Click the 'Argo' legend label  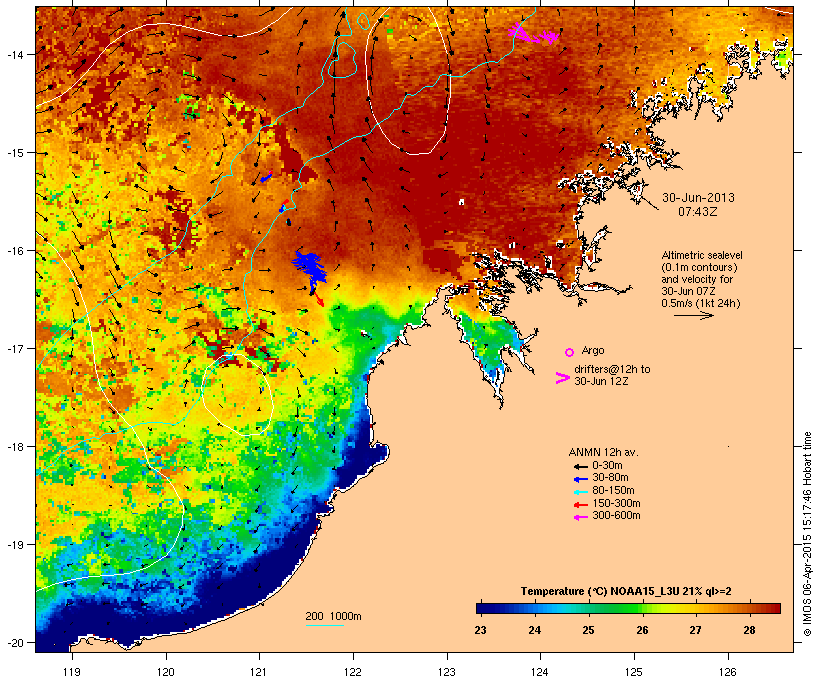click(x=593, y=350)
